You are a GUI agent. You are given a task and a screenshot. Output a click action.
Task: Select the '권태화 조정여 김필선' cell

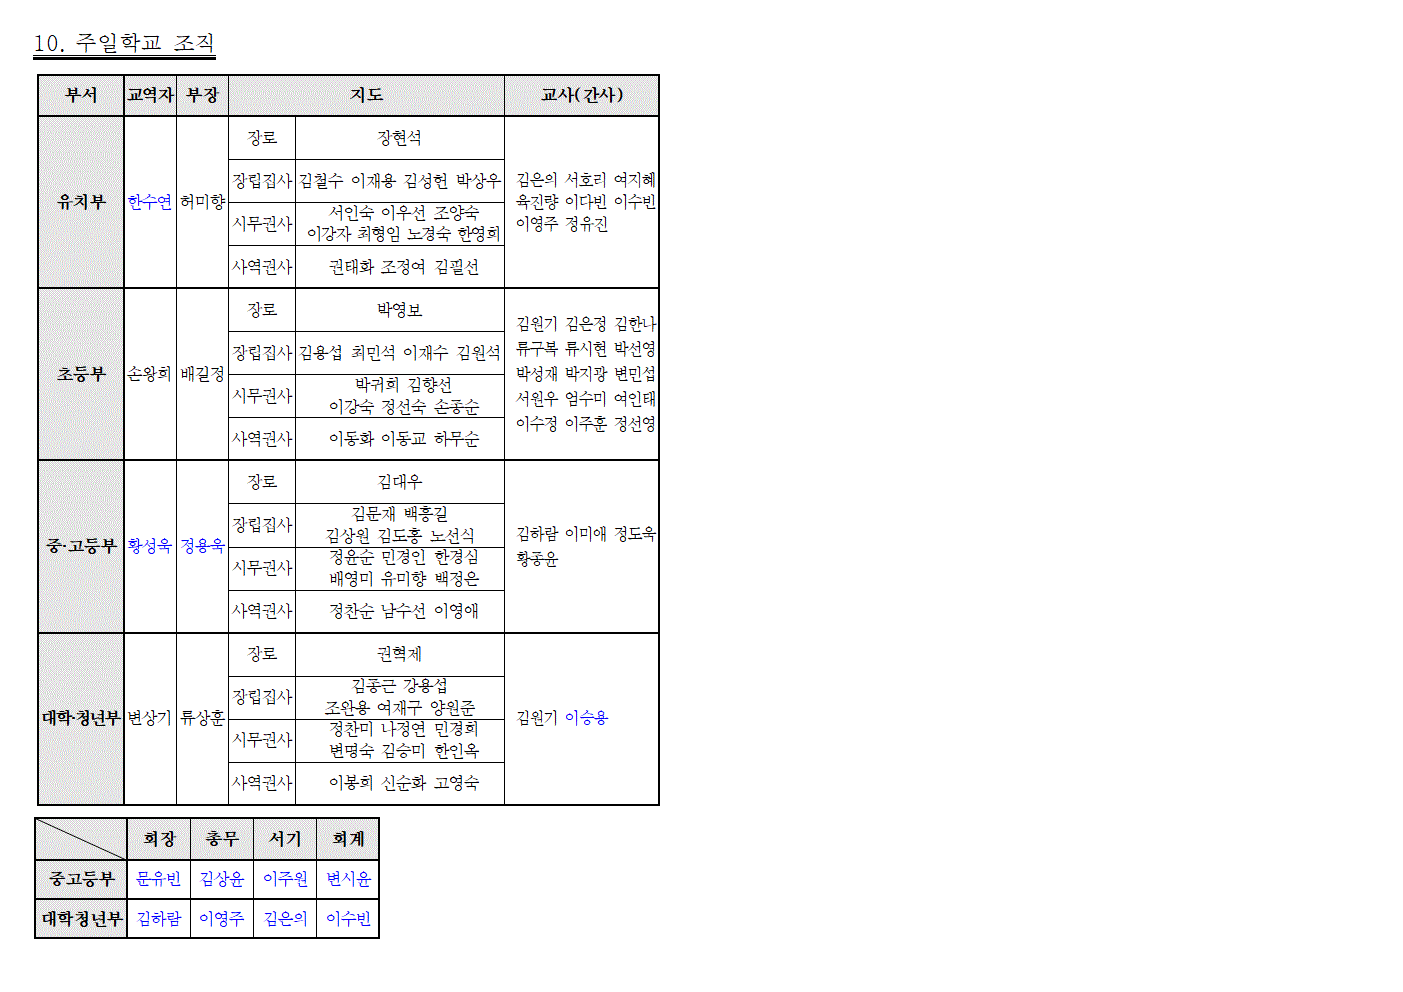[400, 266]
